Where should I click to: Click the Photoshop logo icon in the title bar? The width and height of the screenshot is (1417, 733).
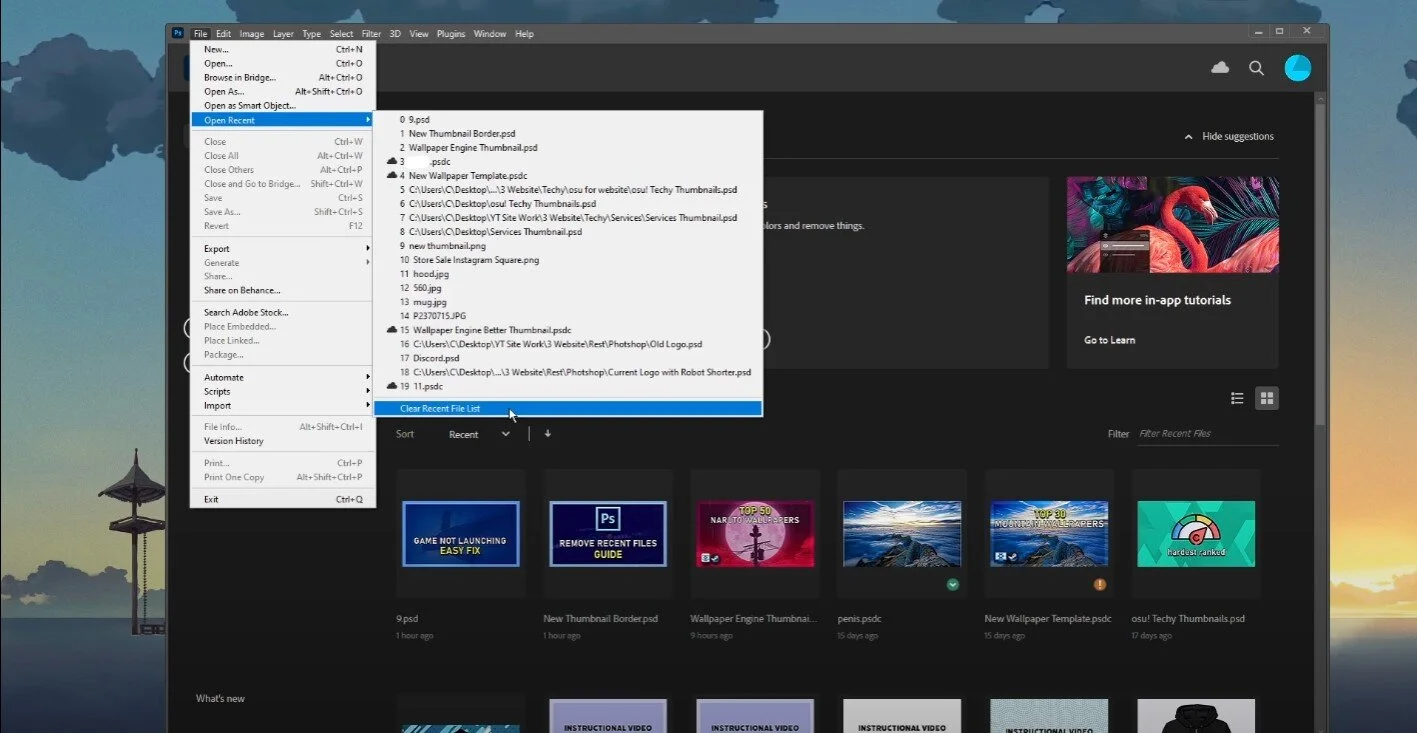(x=176, y=32)
